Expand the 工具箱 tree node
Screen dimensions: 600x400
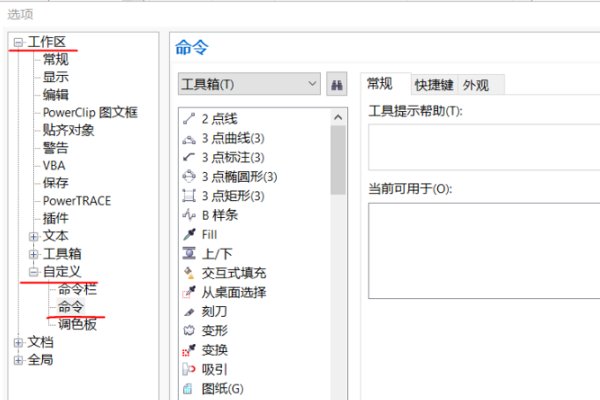(34, 254)
